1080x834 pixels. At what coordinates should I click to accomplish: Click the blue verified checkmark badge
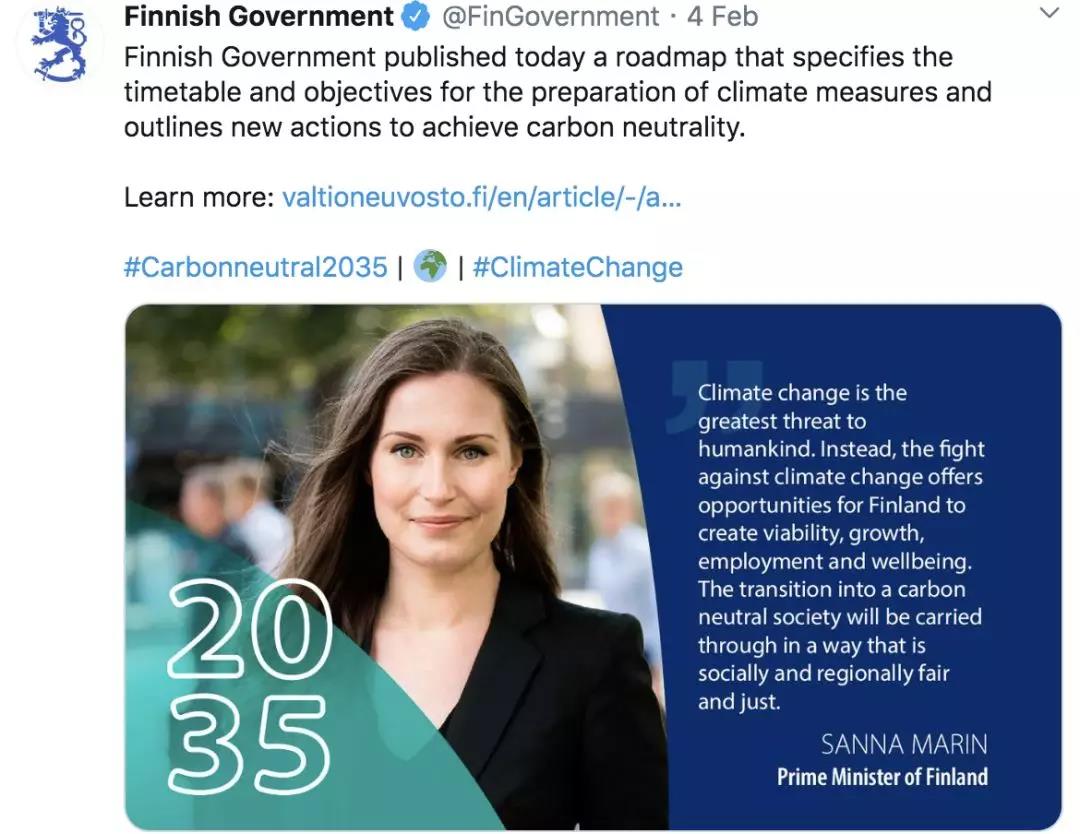coord(415,17)
